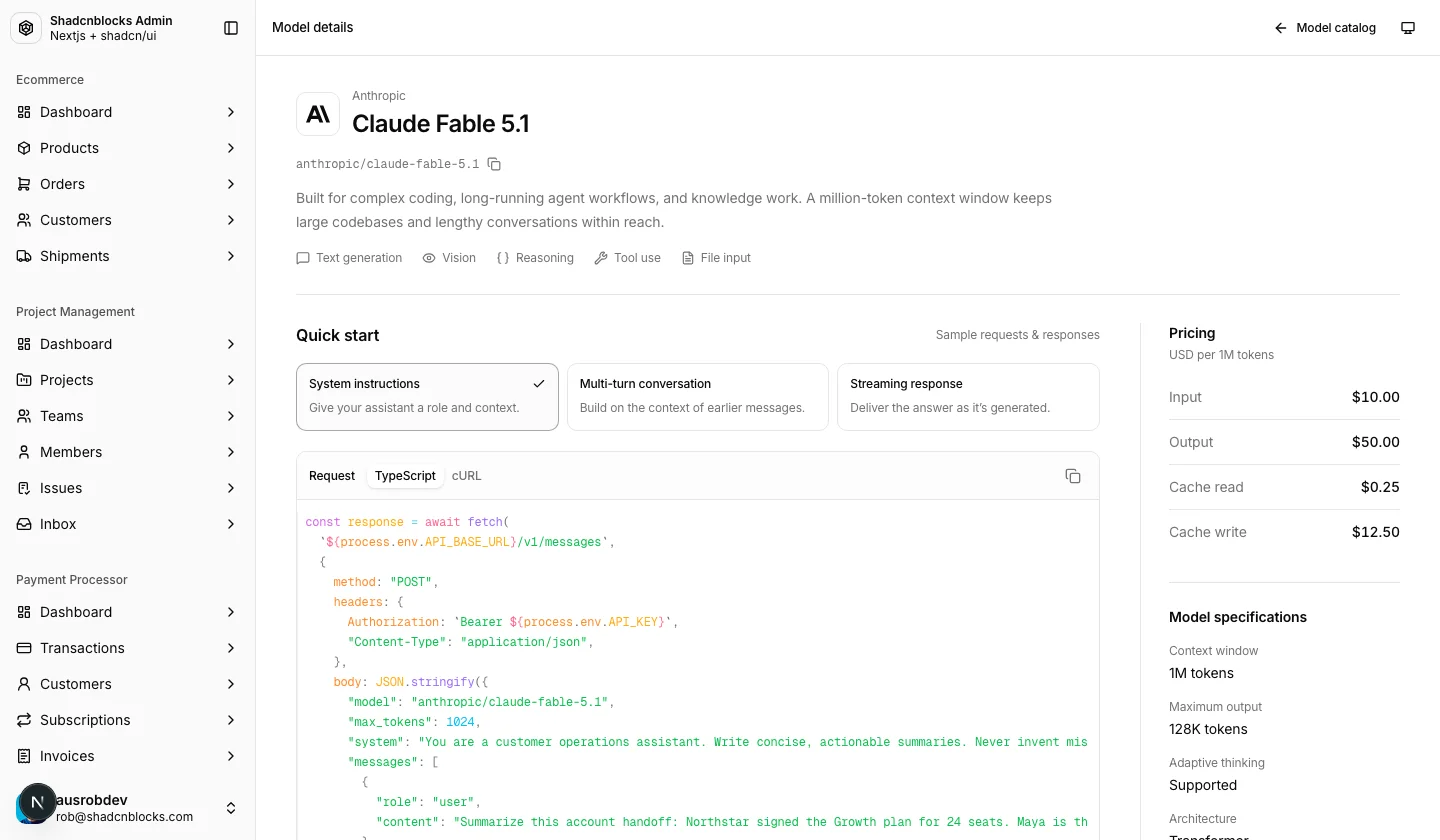Click the Shipments truck icon
The image size is (1440, 840).
pos(24,256)
